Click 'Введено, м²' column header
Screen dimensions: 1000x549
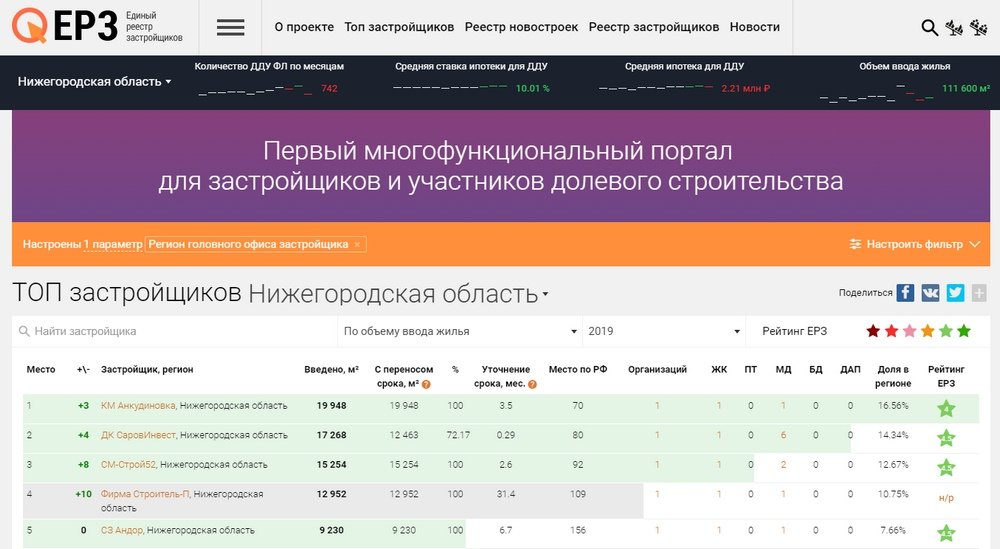(x=331, y=369)
